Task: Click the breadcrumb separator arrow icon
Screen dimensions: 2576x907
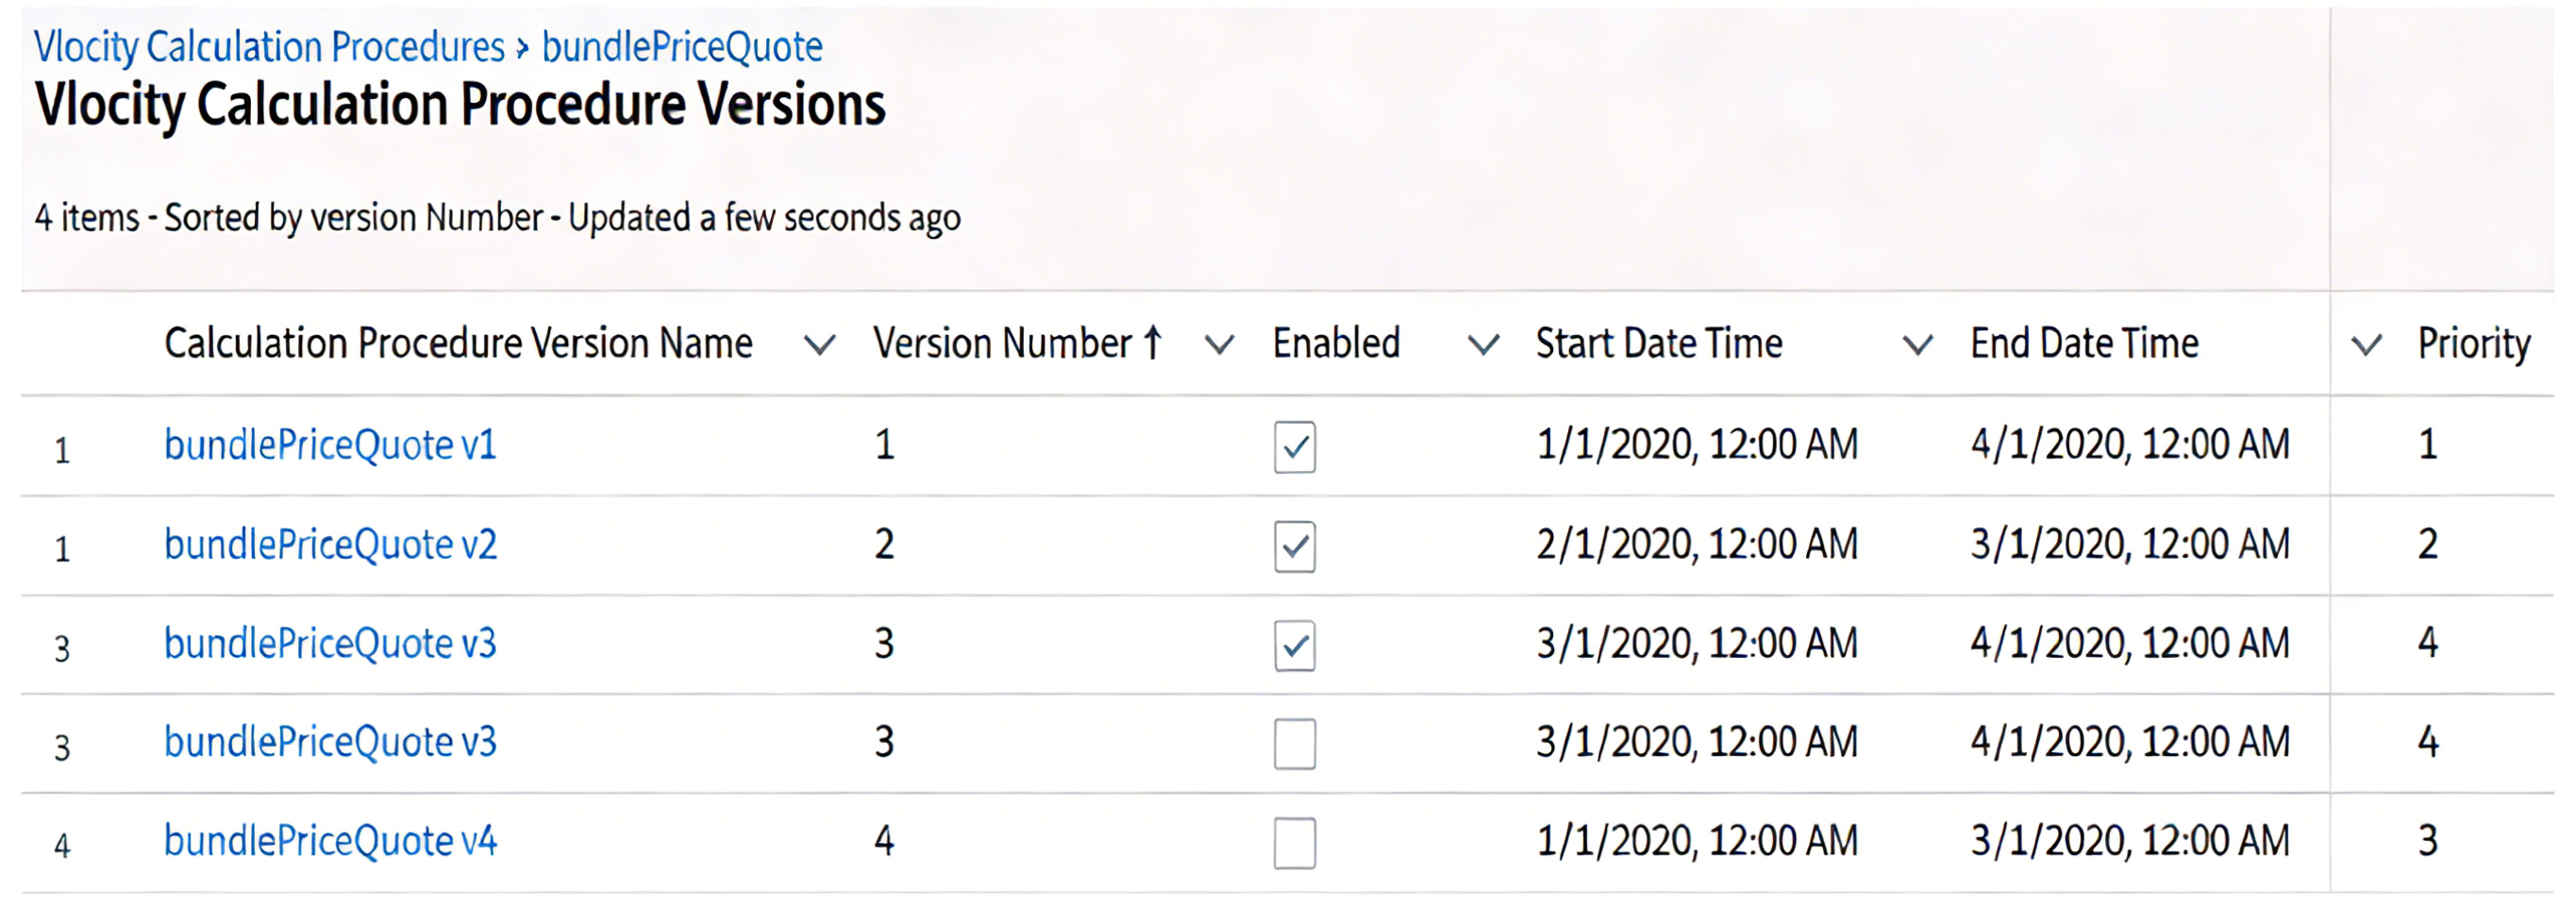Action: (x=522, y=48)
